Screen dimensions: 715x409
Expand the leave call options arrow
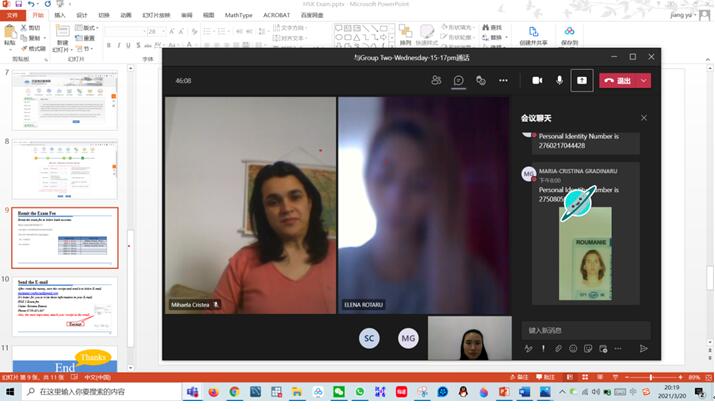[x=644, y=81]
